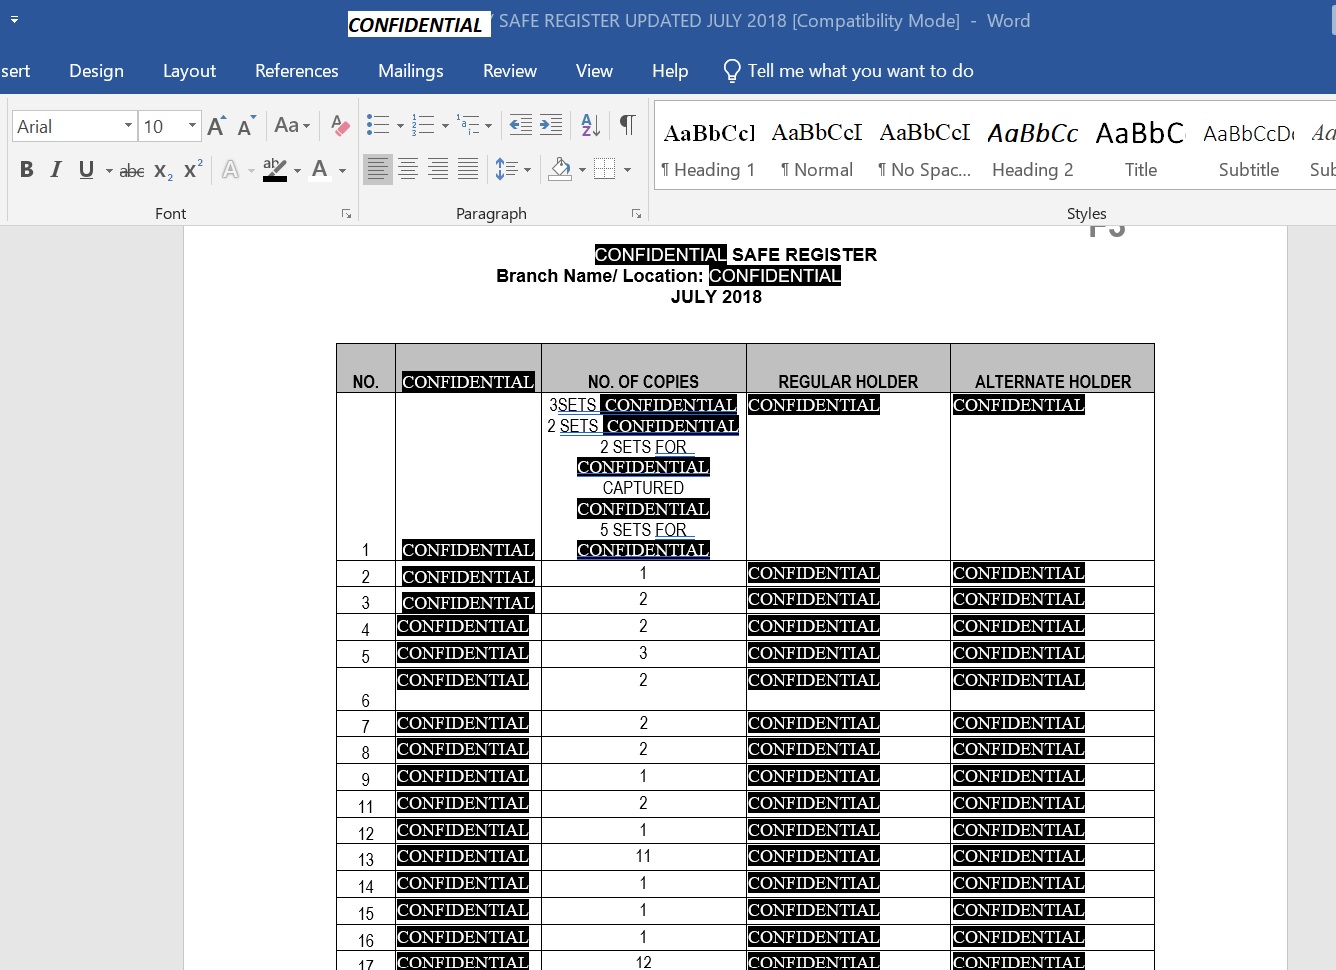Align text to the right
Screen dimensions: 1336x970
point(438,169)
